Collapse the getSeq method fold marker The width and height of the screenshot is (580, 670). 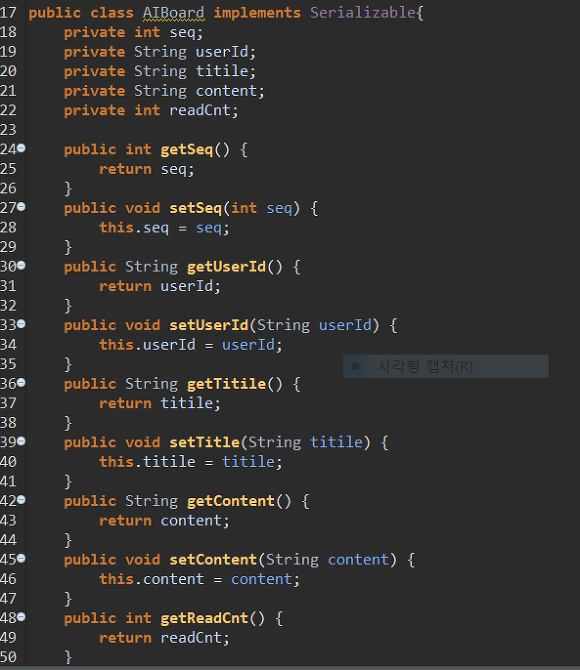[x=21, y=148]
